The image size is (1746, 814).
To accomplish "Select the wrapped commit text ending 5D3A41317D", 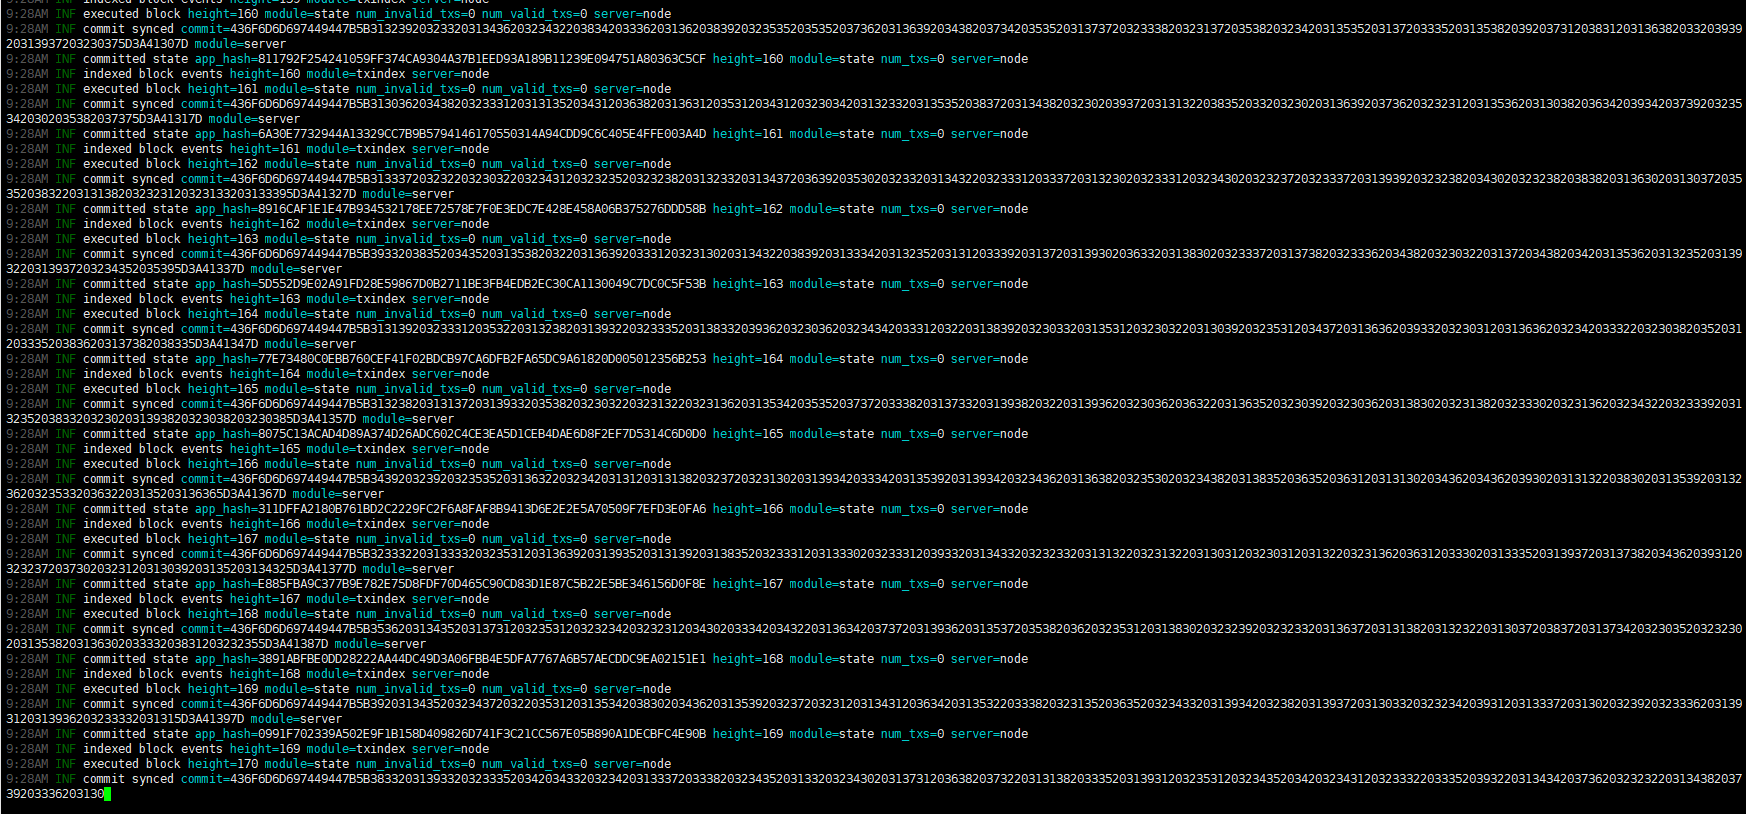I will [104, 119].
